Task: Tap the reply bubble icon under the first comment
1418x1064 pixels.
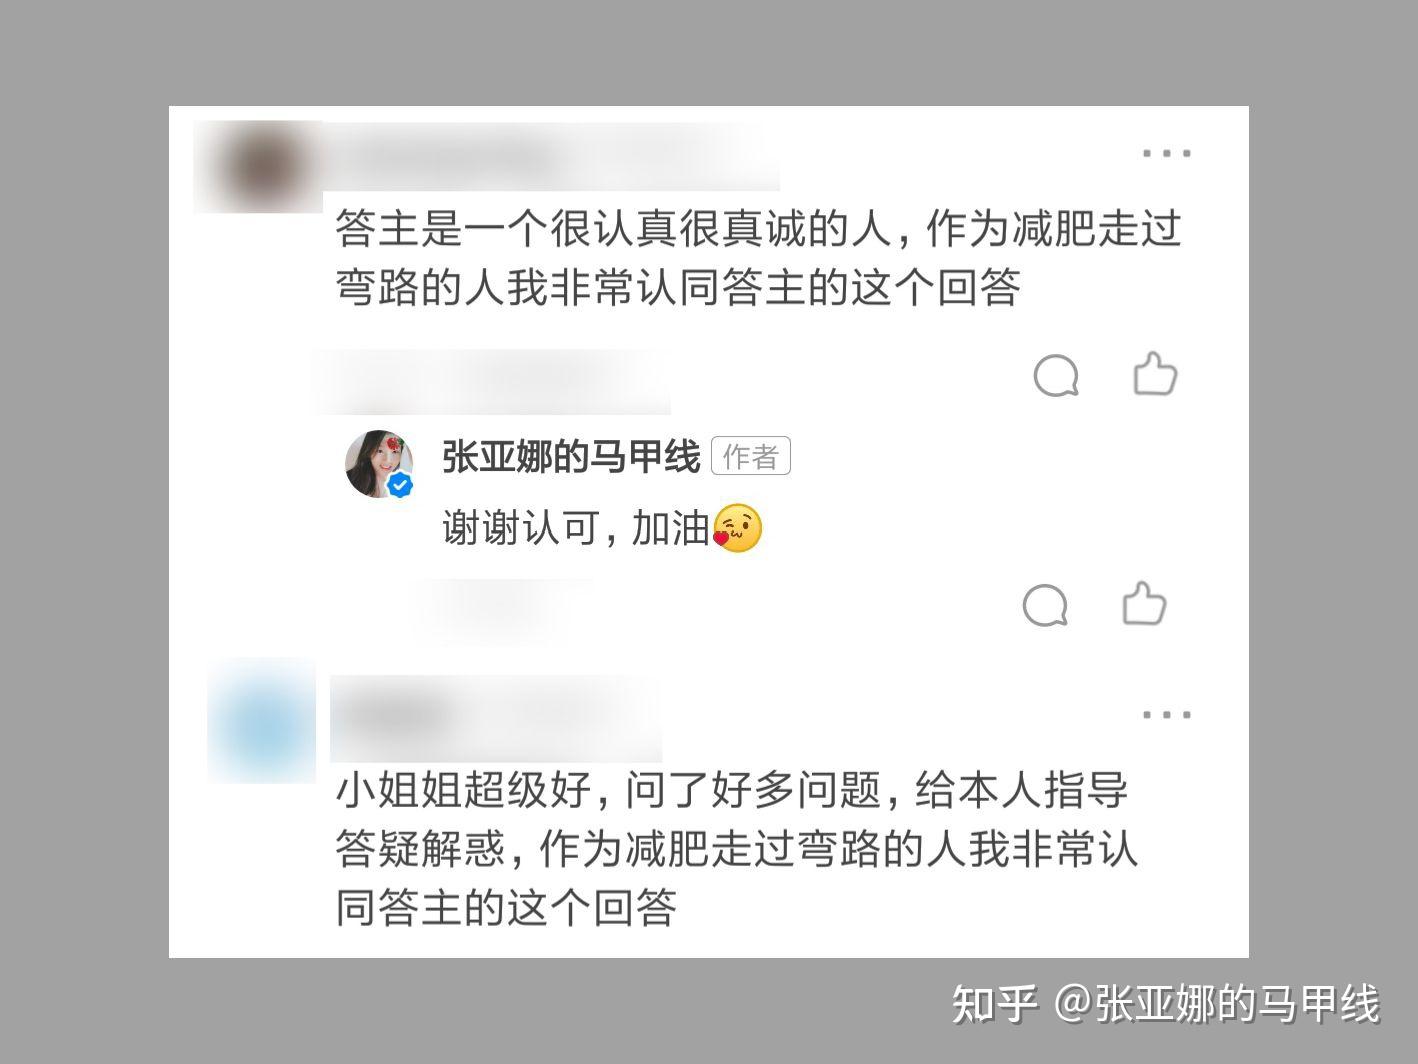Action: pyautogui.click(x=1056, y=377)
